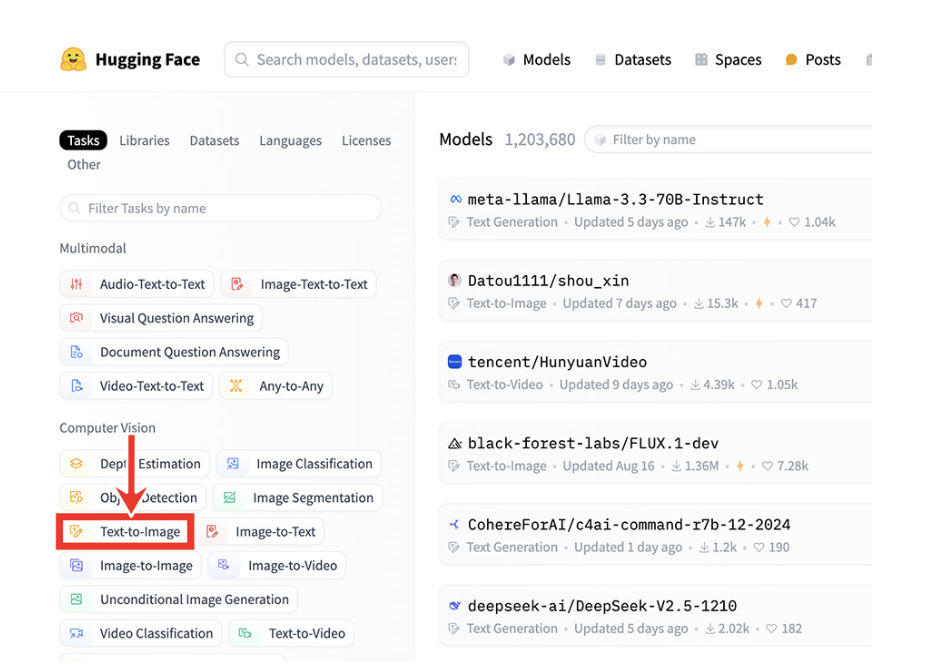
Task: Click the "Computer Vision" section heading
Action: 107,428
